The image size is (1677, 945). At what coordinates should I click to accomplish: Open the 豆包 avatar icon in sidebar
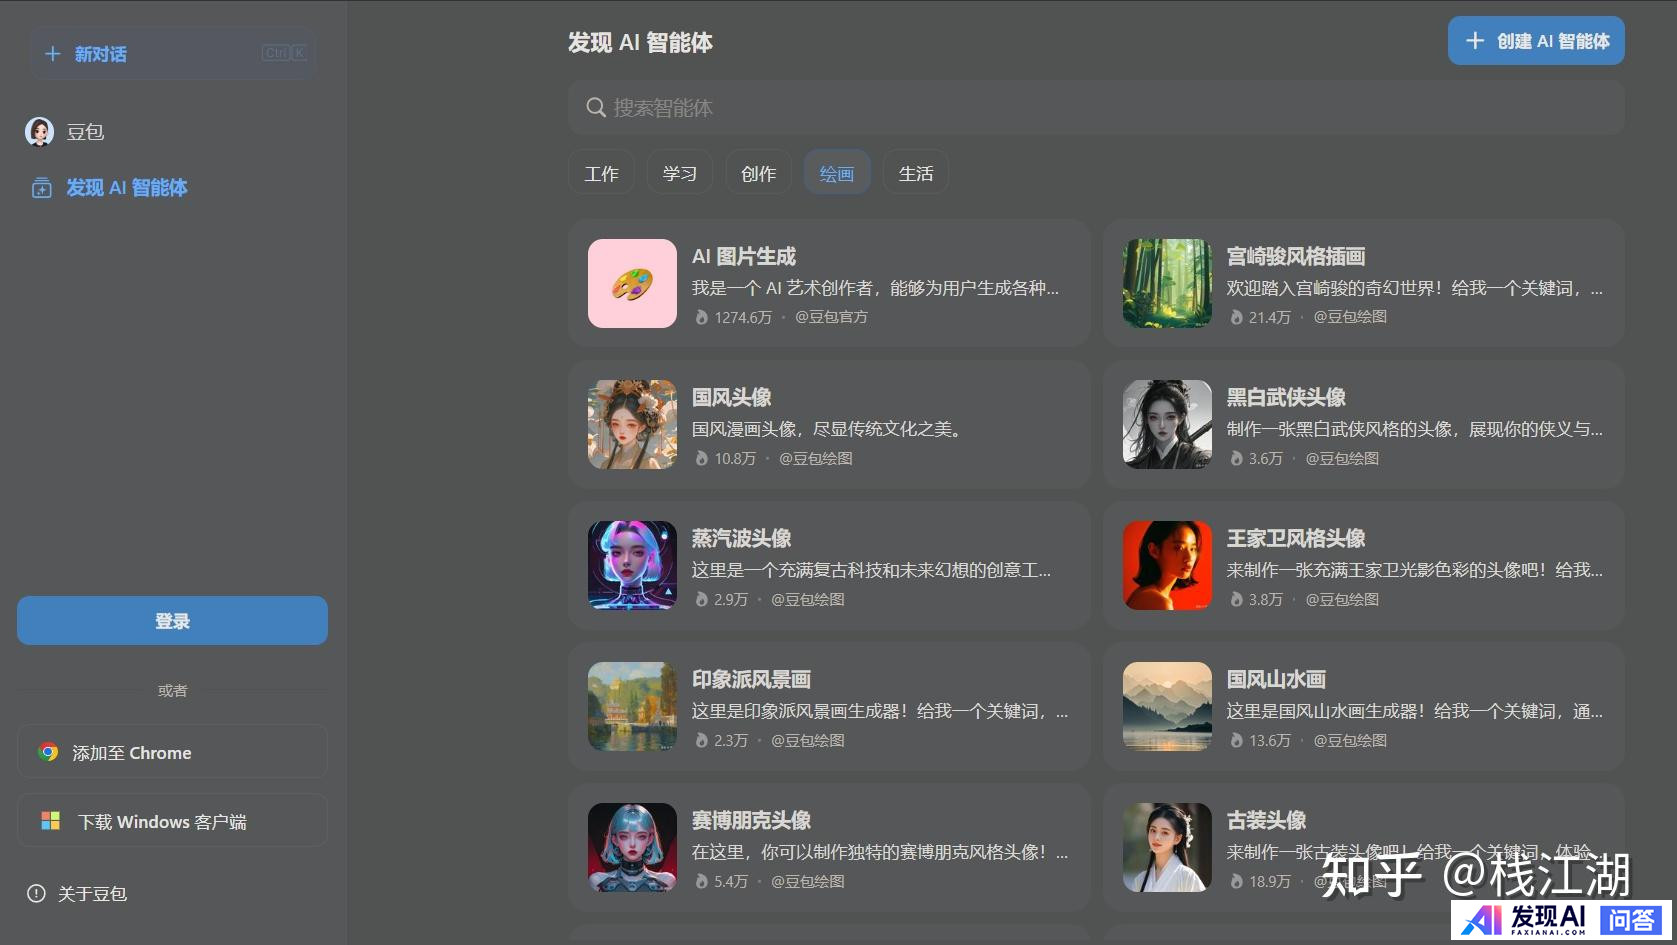tap(40, 132)
